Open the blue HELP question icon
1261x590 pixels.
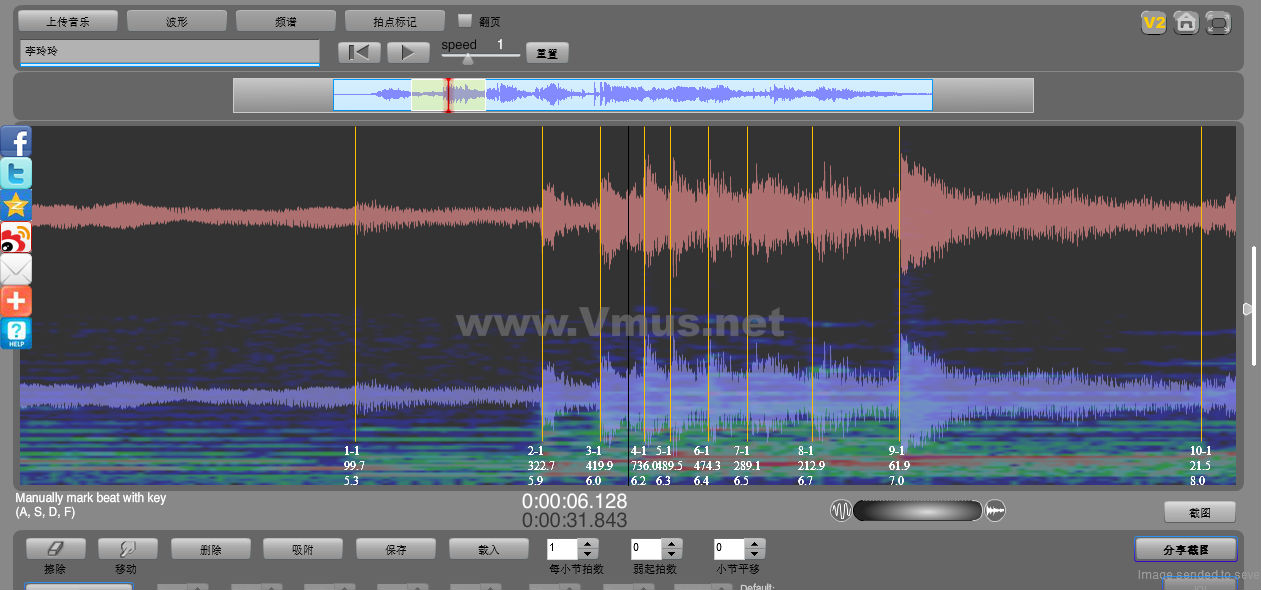click(16, 333)
